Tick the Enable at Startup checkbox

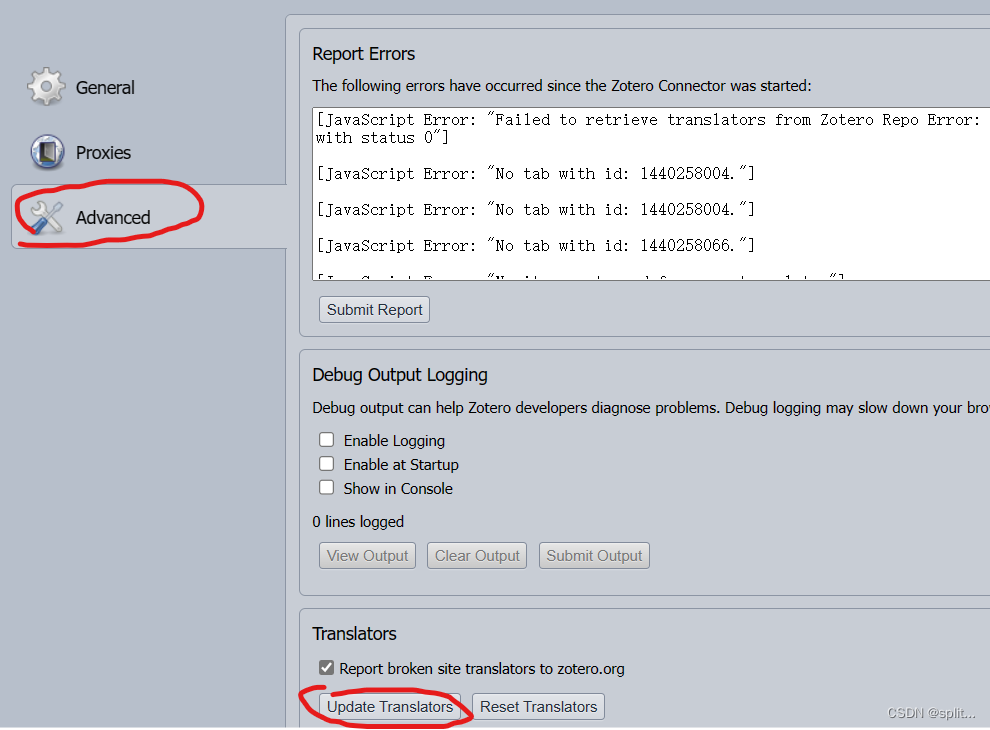(326, 464)
